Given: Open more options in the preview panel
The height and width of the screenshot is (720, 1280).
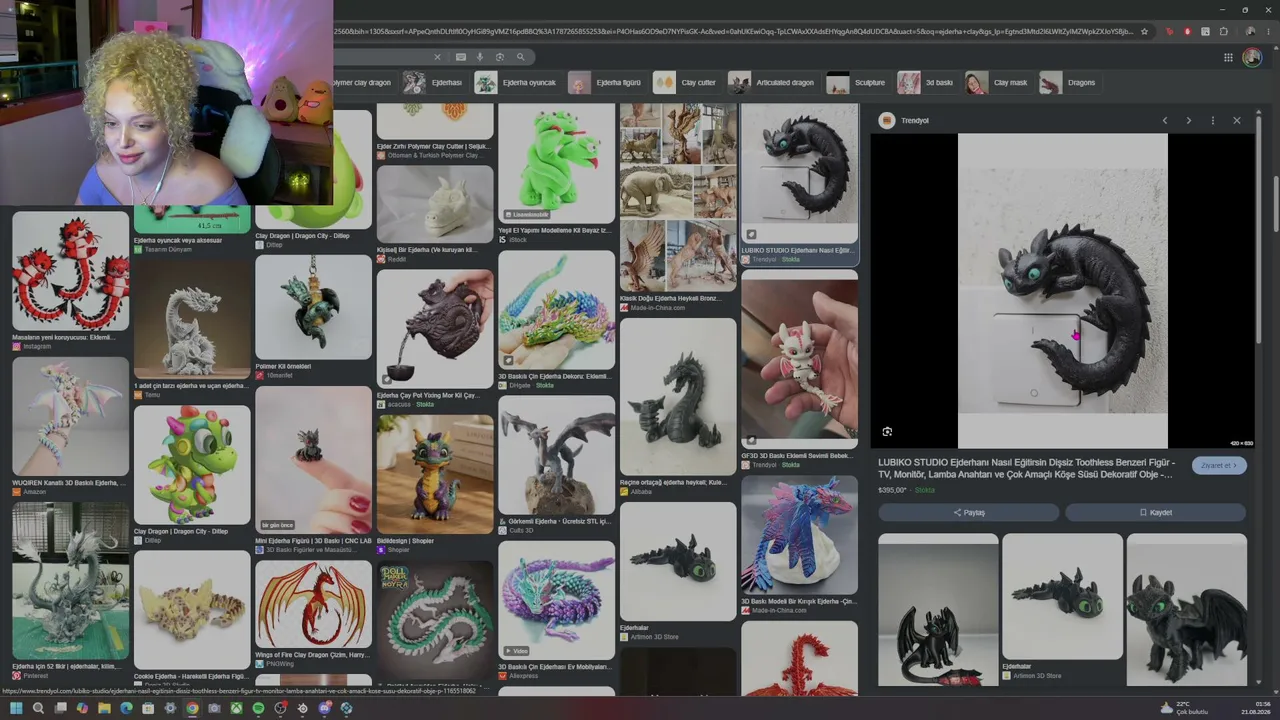Looking at the screenshot, I should pos(1212,120).
